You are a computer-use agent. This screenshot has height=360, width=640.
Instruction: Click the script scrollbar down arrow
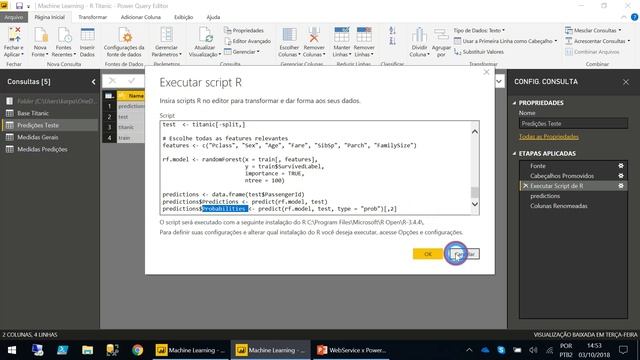point(475,204)
